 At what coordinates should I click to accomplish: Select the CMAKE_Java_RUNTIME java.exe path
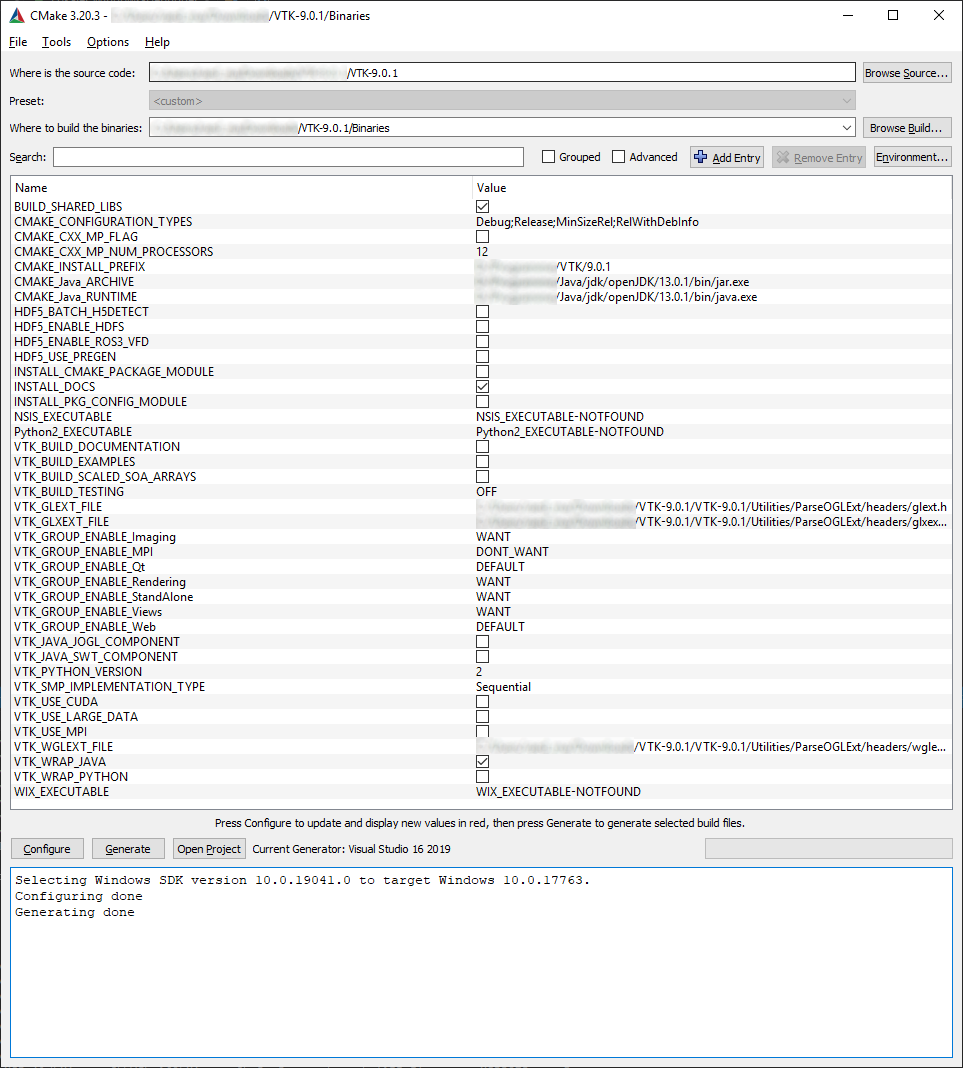[616, 296]
